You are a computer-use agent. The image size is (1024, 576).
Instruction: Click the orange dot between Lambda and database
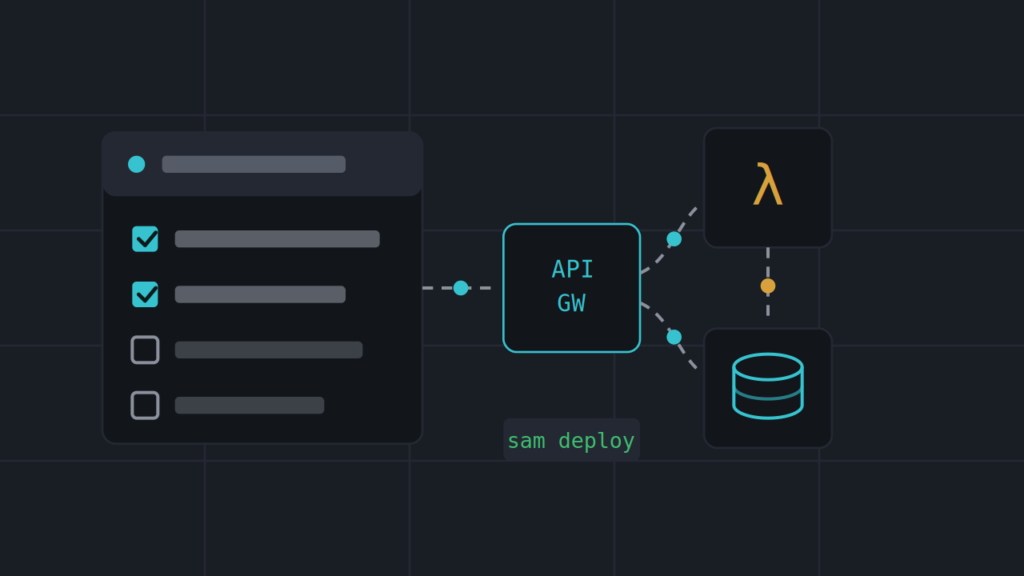768,286
